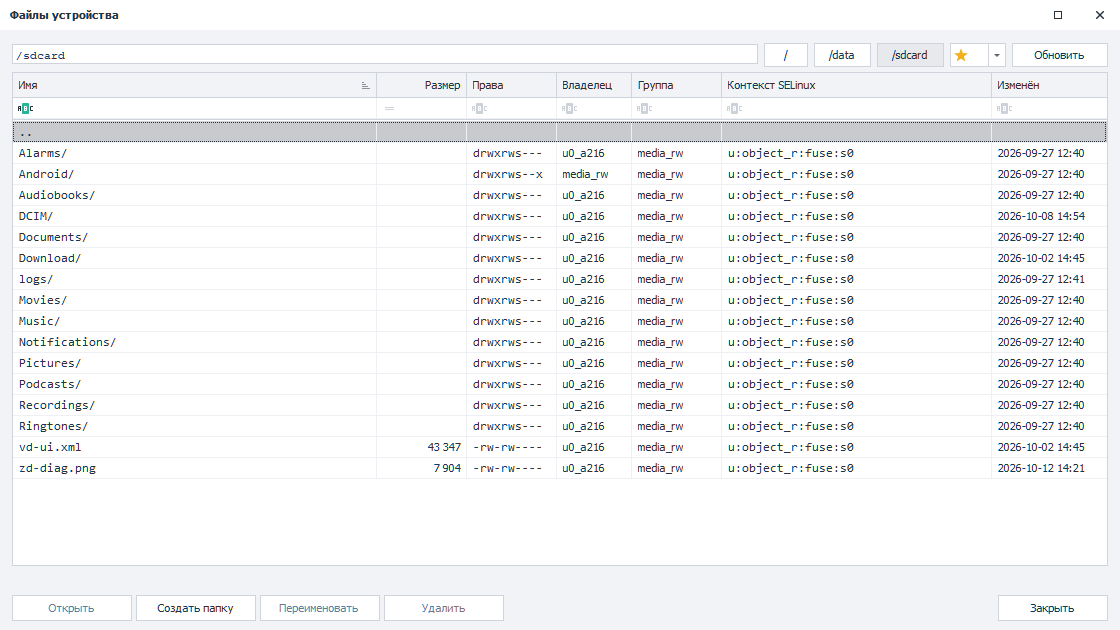Image resolution: width=1120 pixels, height=630 pixels.
Task: Go to root path button
Action: (x=786, y=55)
